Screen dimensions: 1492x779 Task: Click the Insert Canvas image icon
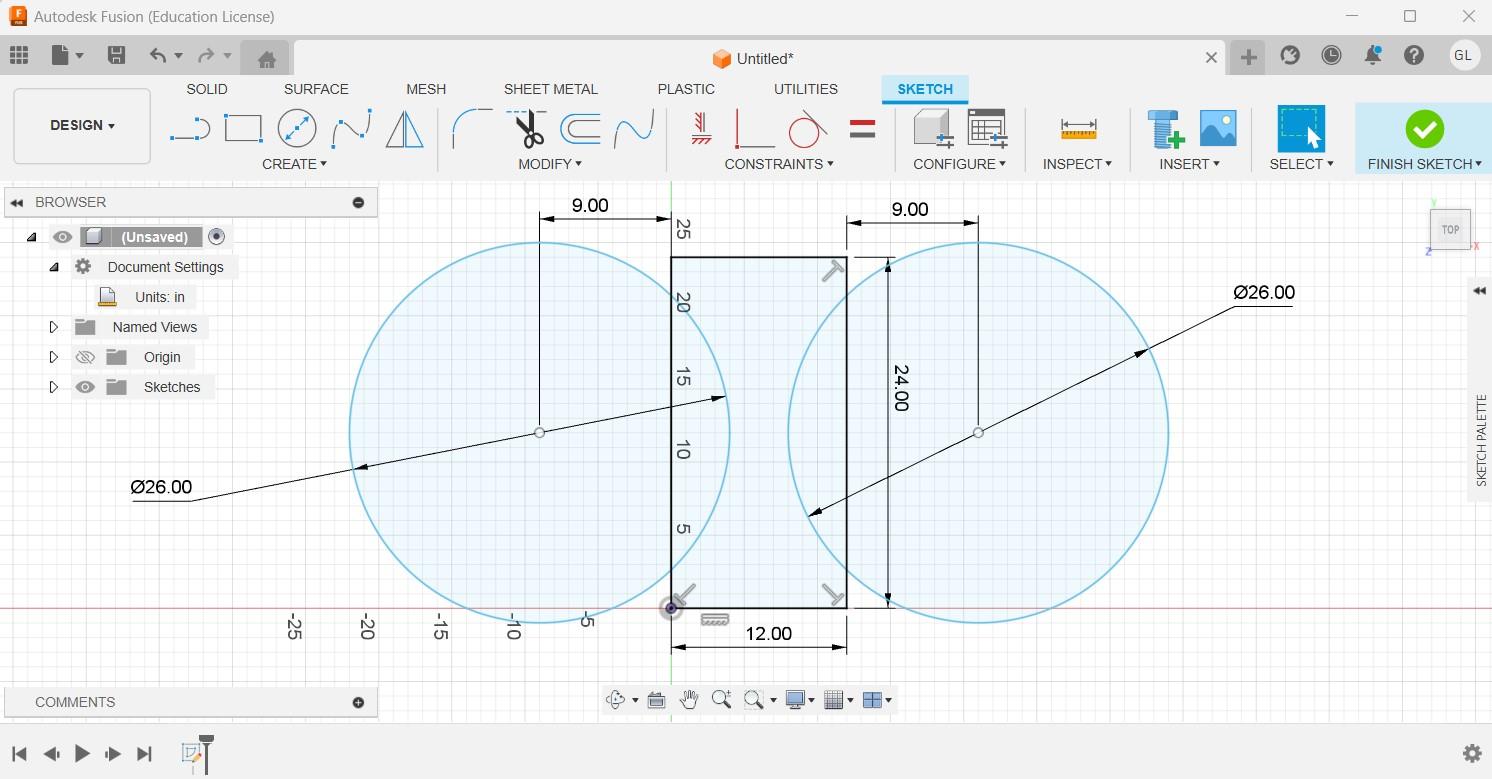pos(1218,129)
